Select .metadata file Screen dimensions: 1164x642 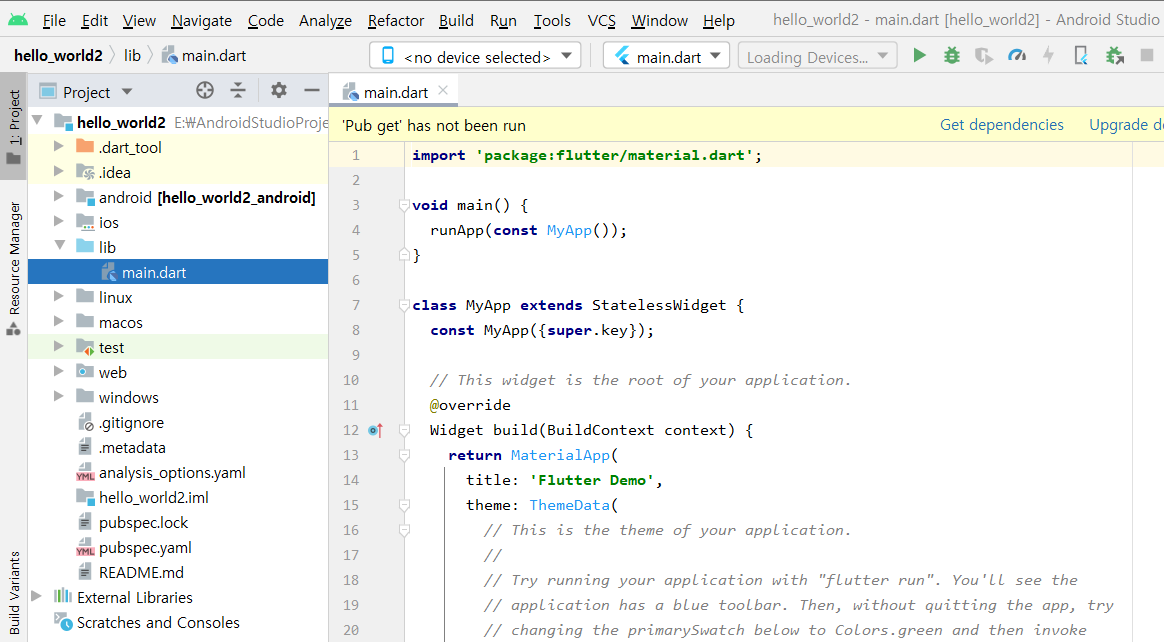coord(131,448)
